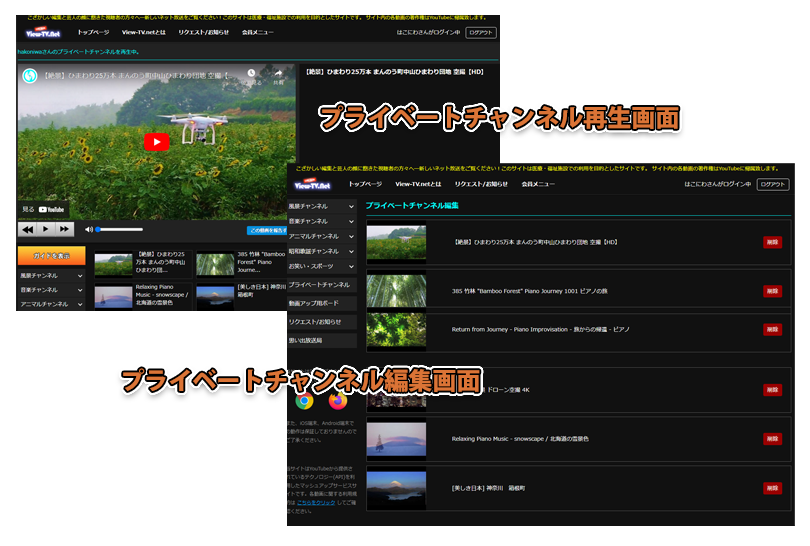Expand 風景チャンネル in playback window sidebar

pos(51,276)
